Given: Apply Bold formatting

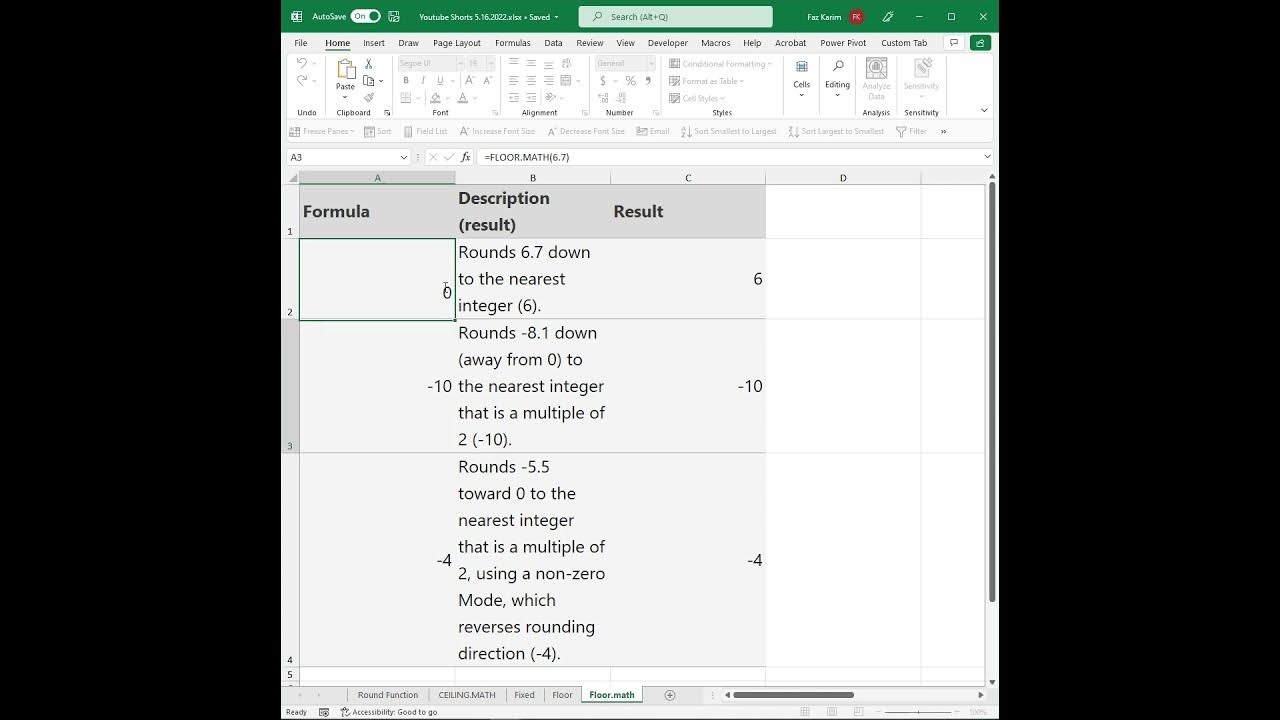Looking at the screenshot, I should (406, 81).
